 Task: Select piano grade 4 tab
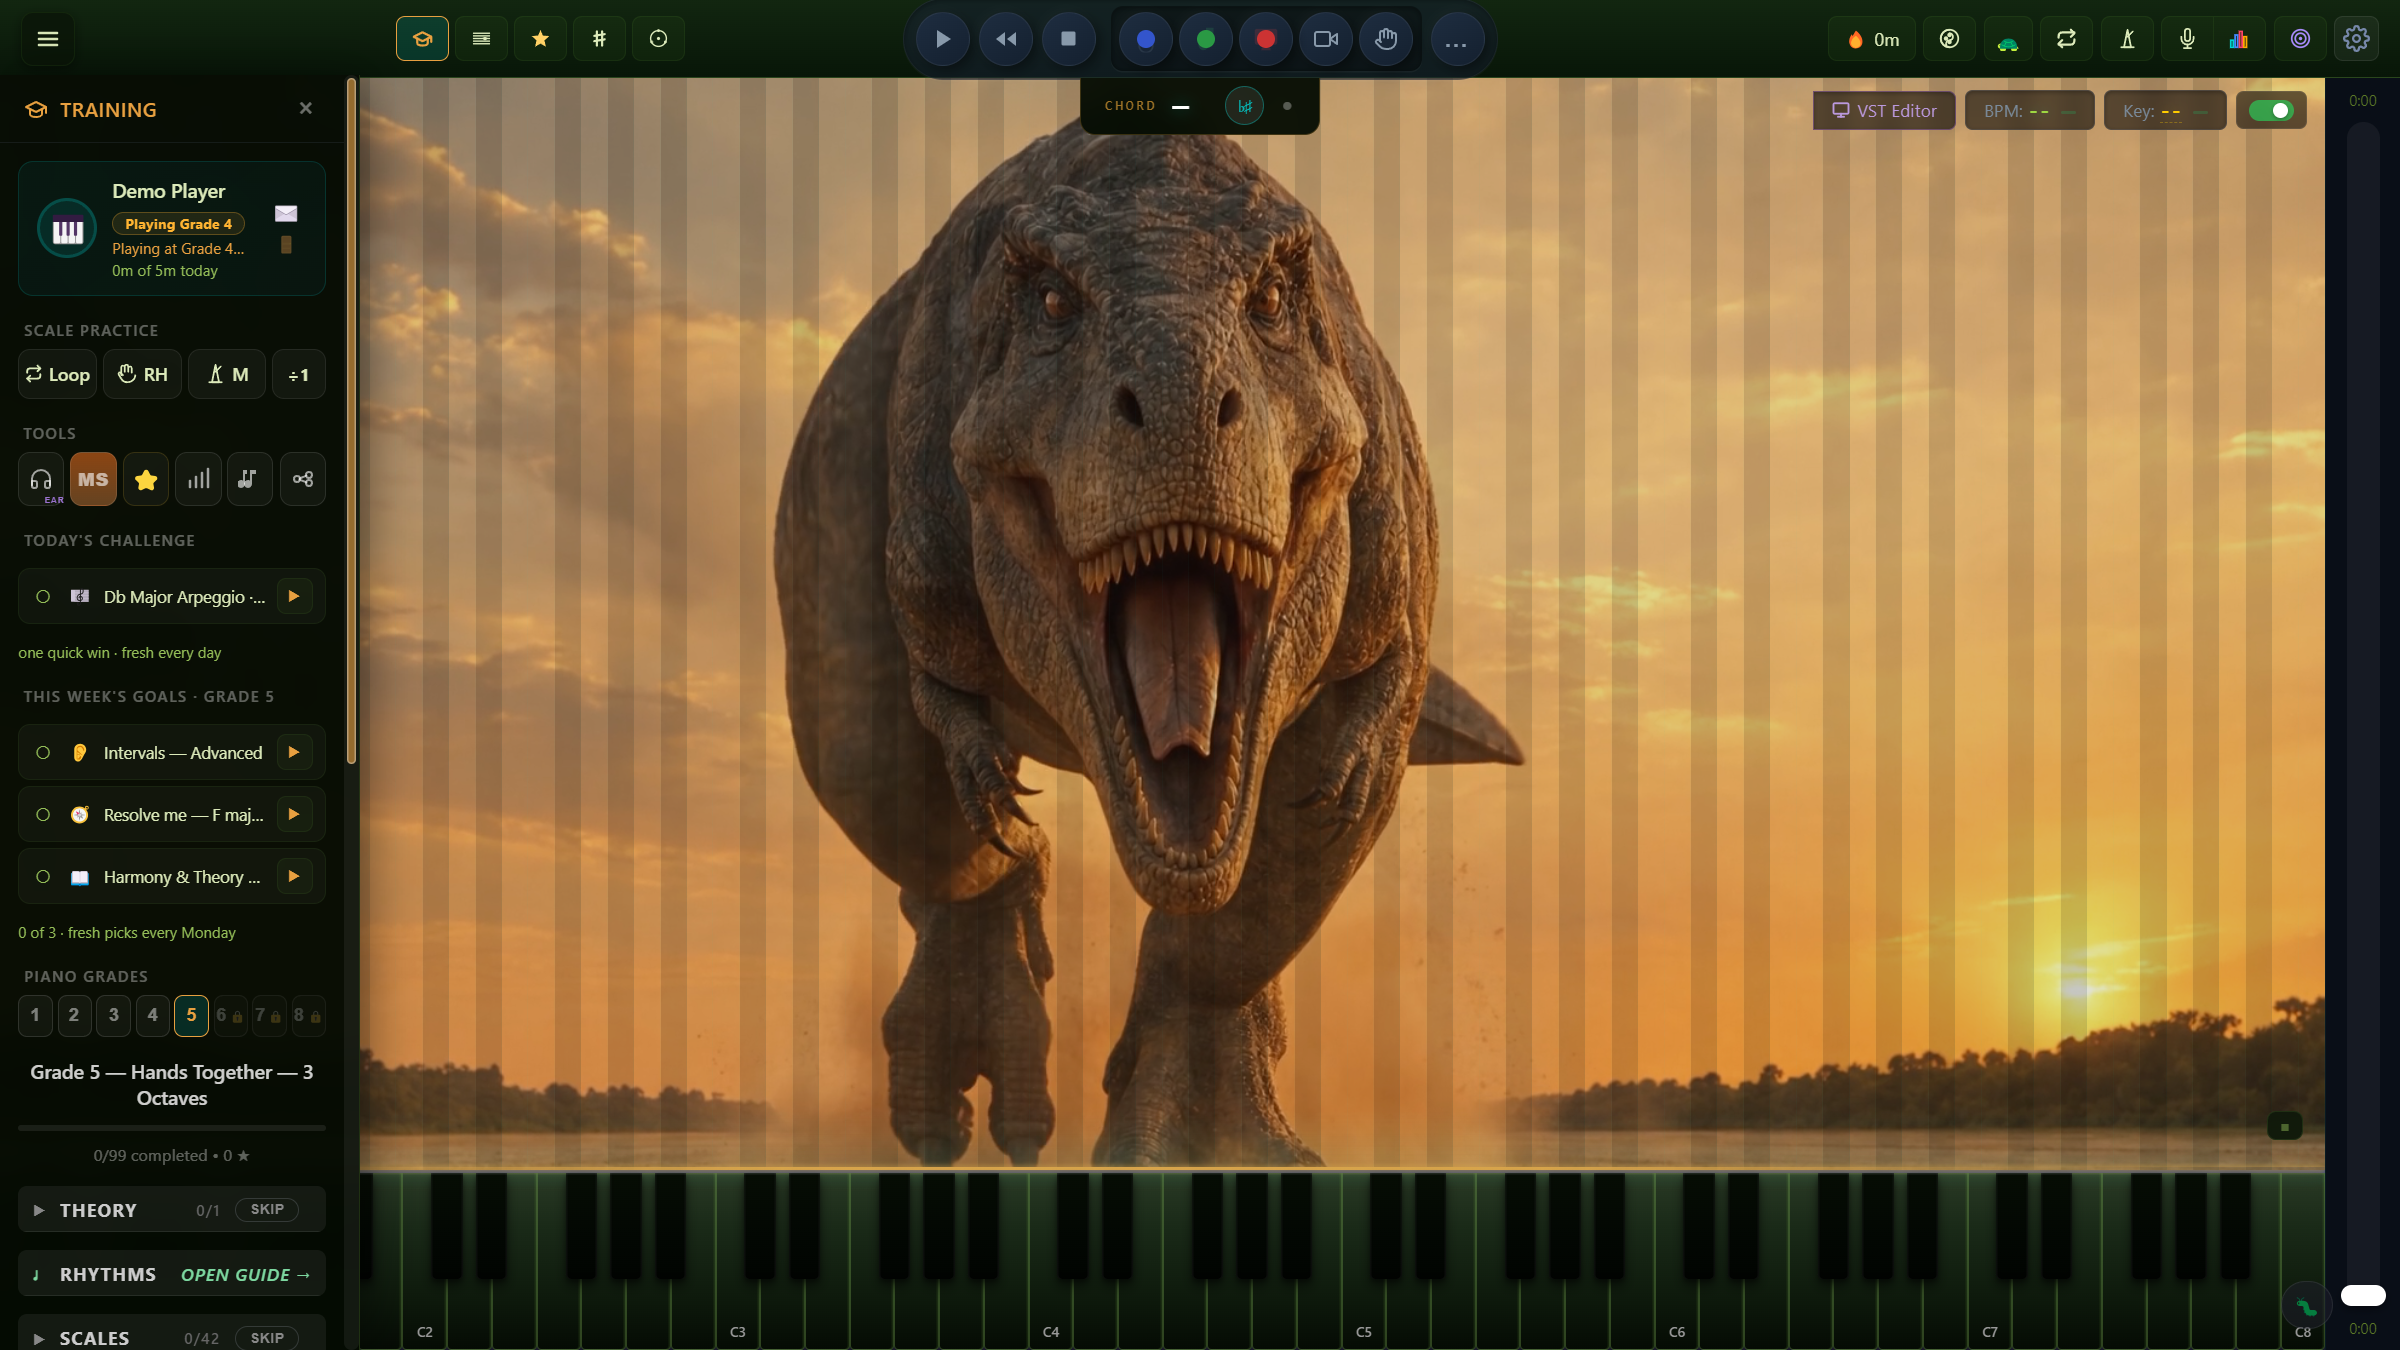[x=152, y=1015]
